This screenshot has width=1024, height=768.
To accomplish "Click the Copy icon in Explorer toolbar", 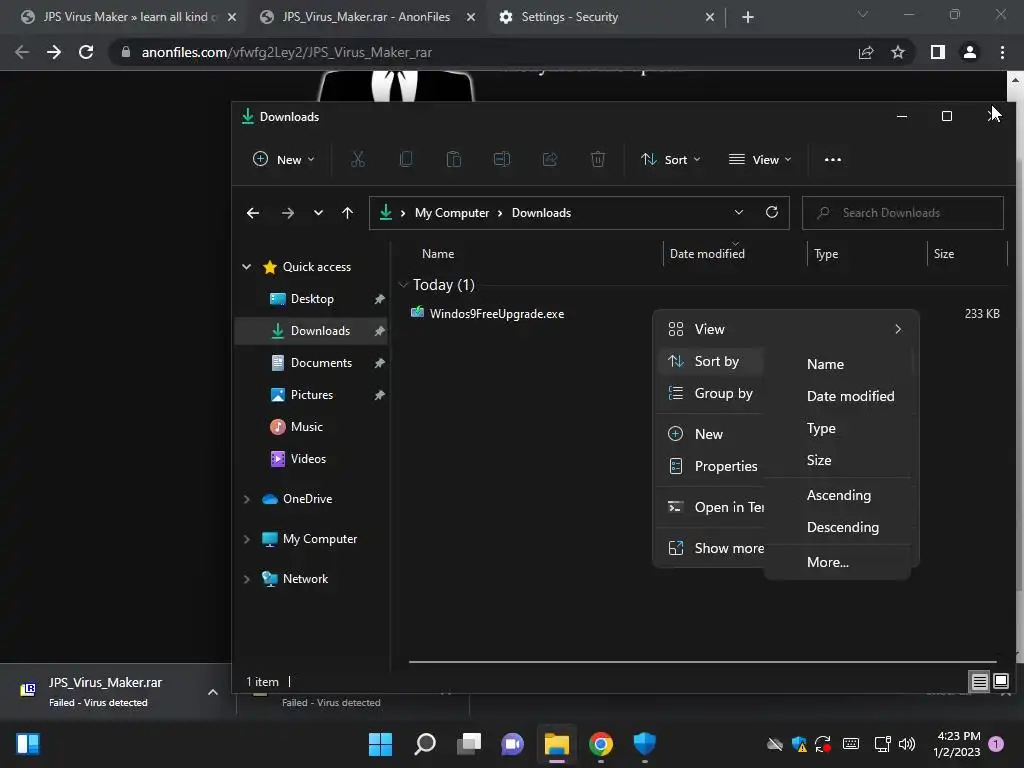I will pos(406,159).
